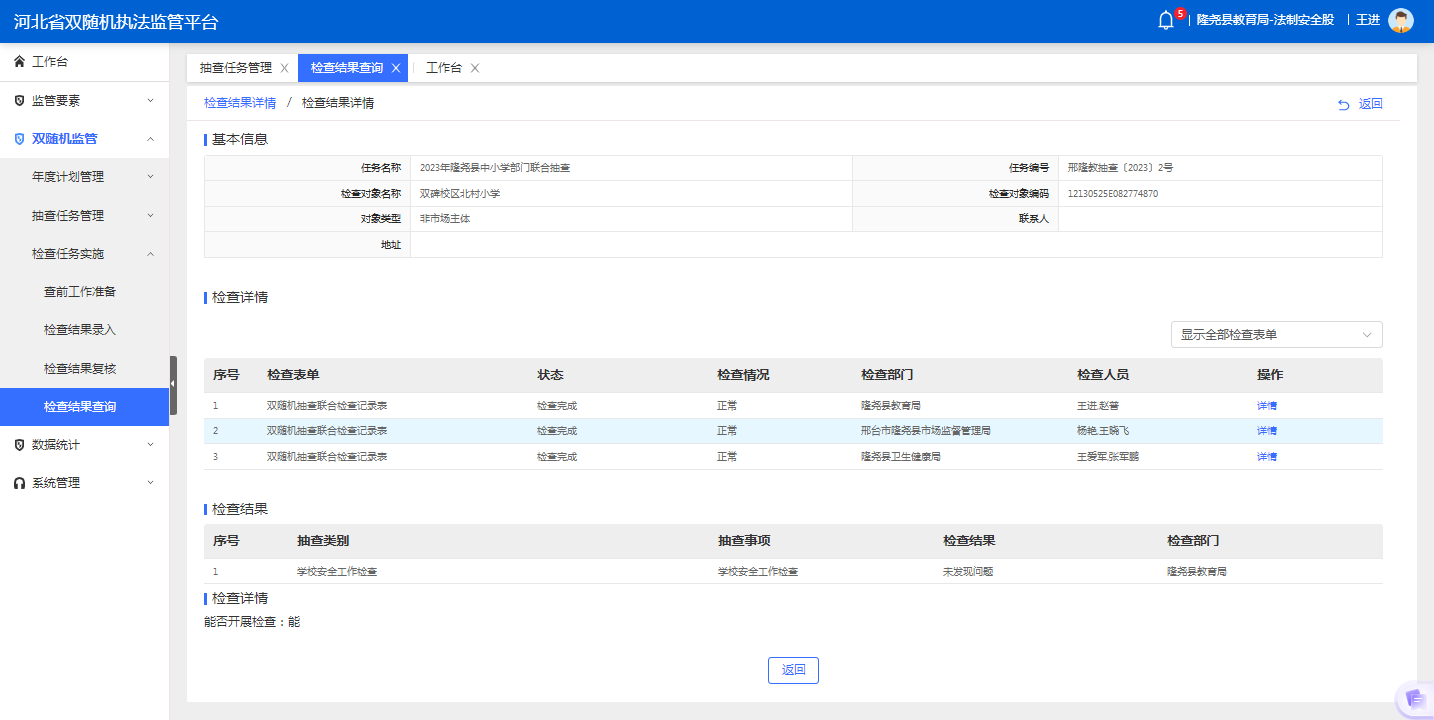Viewport: 1434px width, 720px height.
Task: Close the 工作台 tab
Action: 475,68
